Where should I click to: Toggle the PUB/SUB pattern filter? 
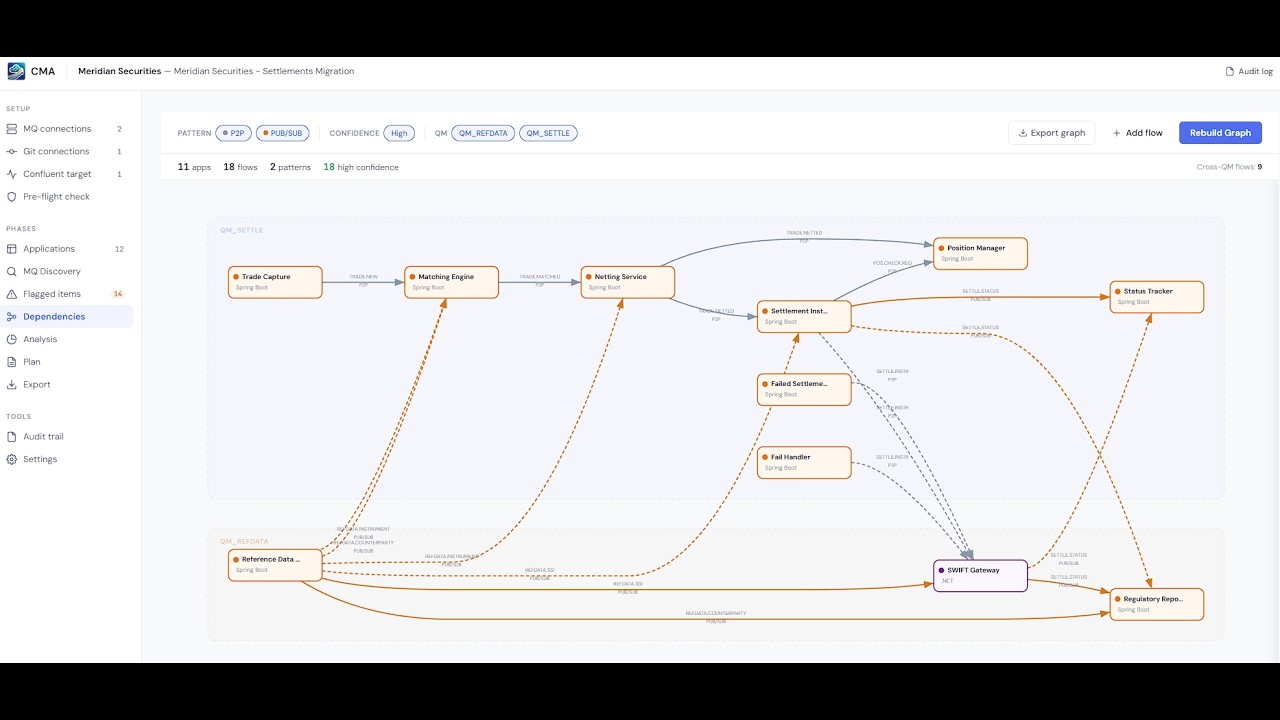point(282,133)
